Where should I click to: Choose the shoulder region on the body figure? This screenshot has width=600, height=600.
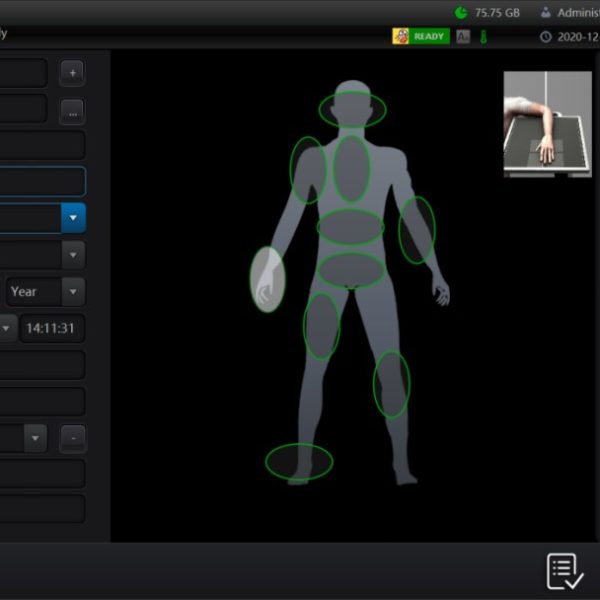point(308,170)
